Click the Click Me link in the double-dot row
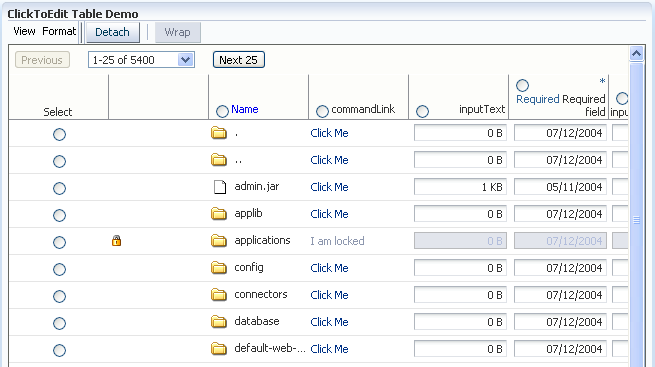655x367 pixels. [329, 160]
